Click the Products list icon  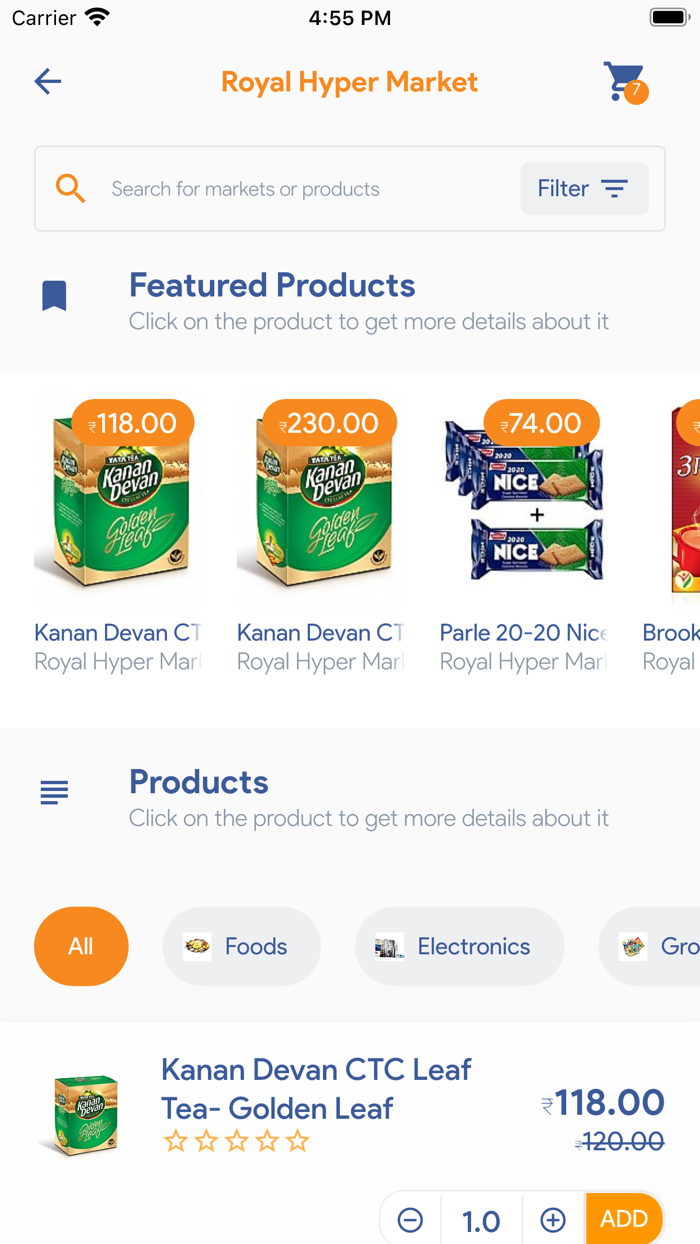coord(54,792)
